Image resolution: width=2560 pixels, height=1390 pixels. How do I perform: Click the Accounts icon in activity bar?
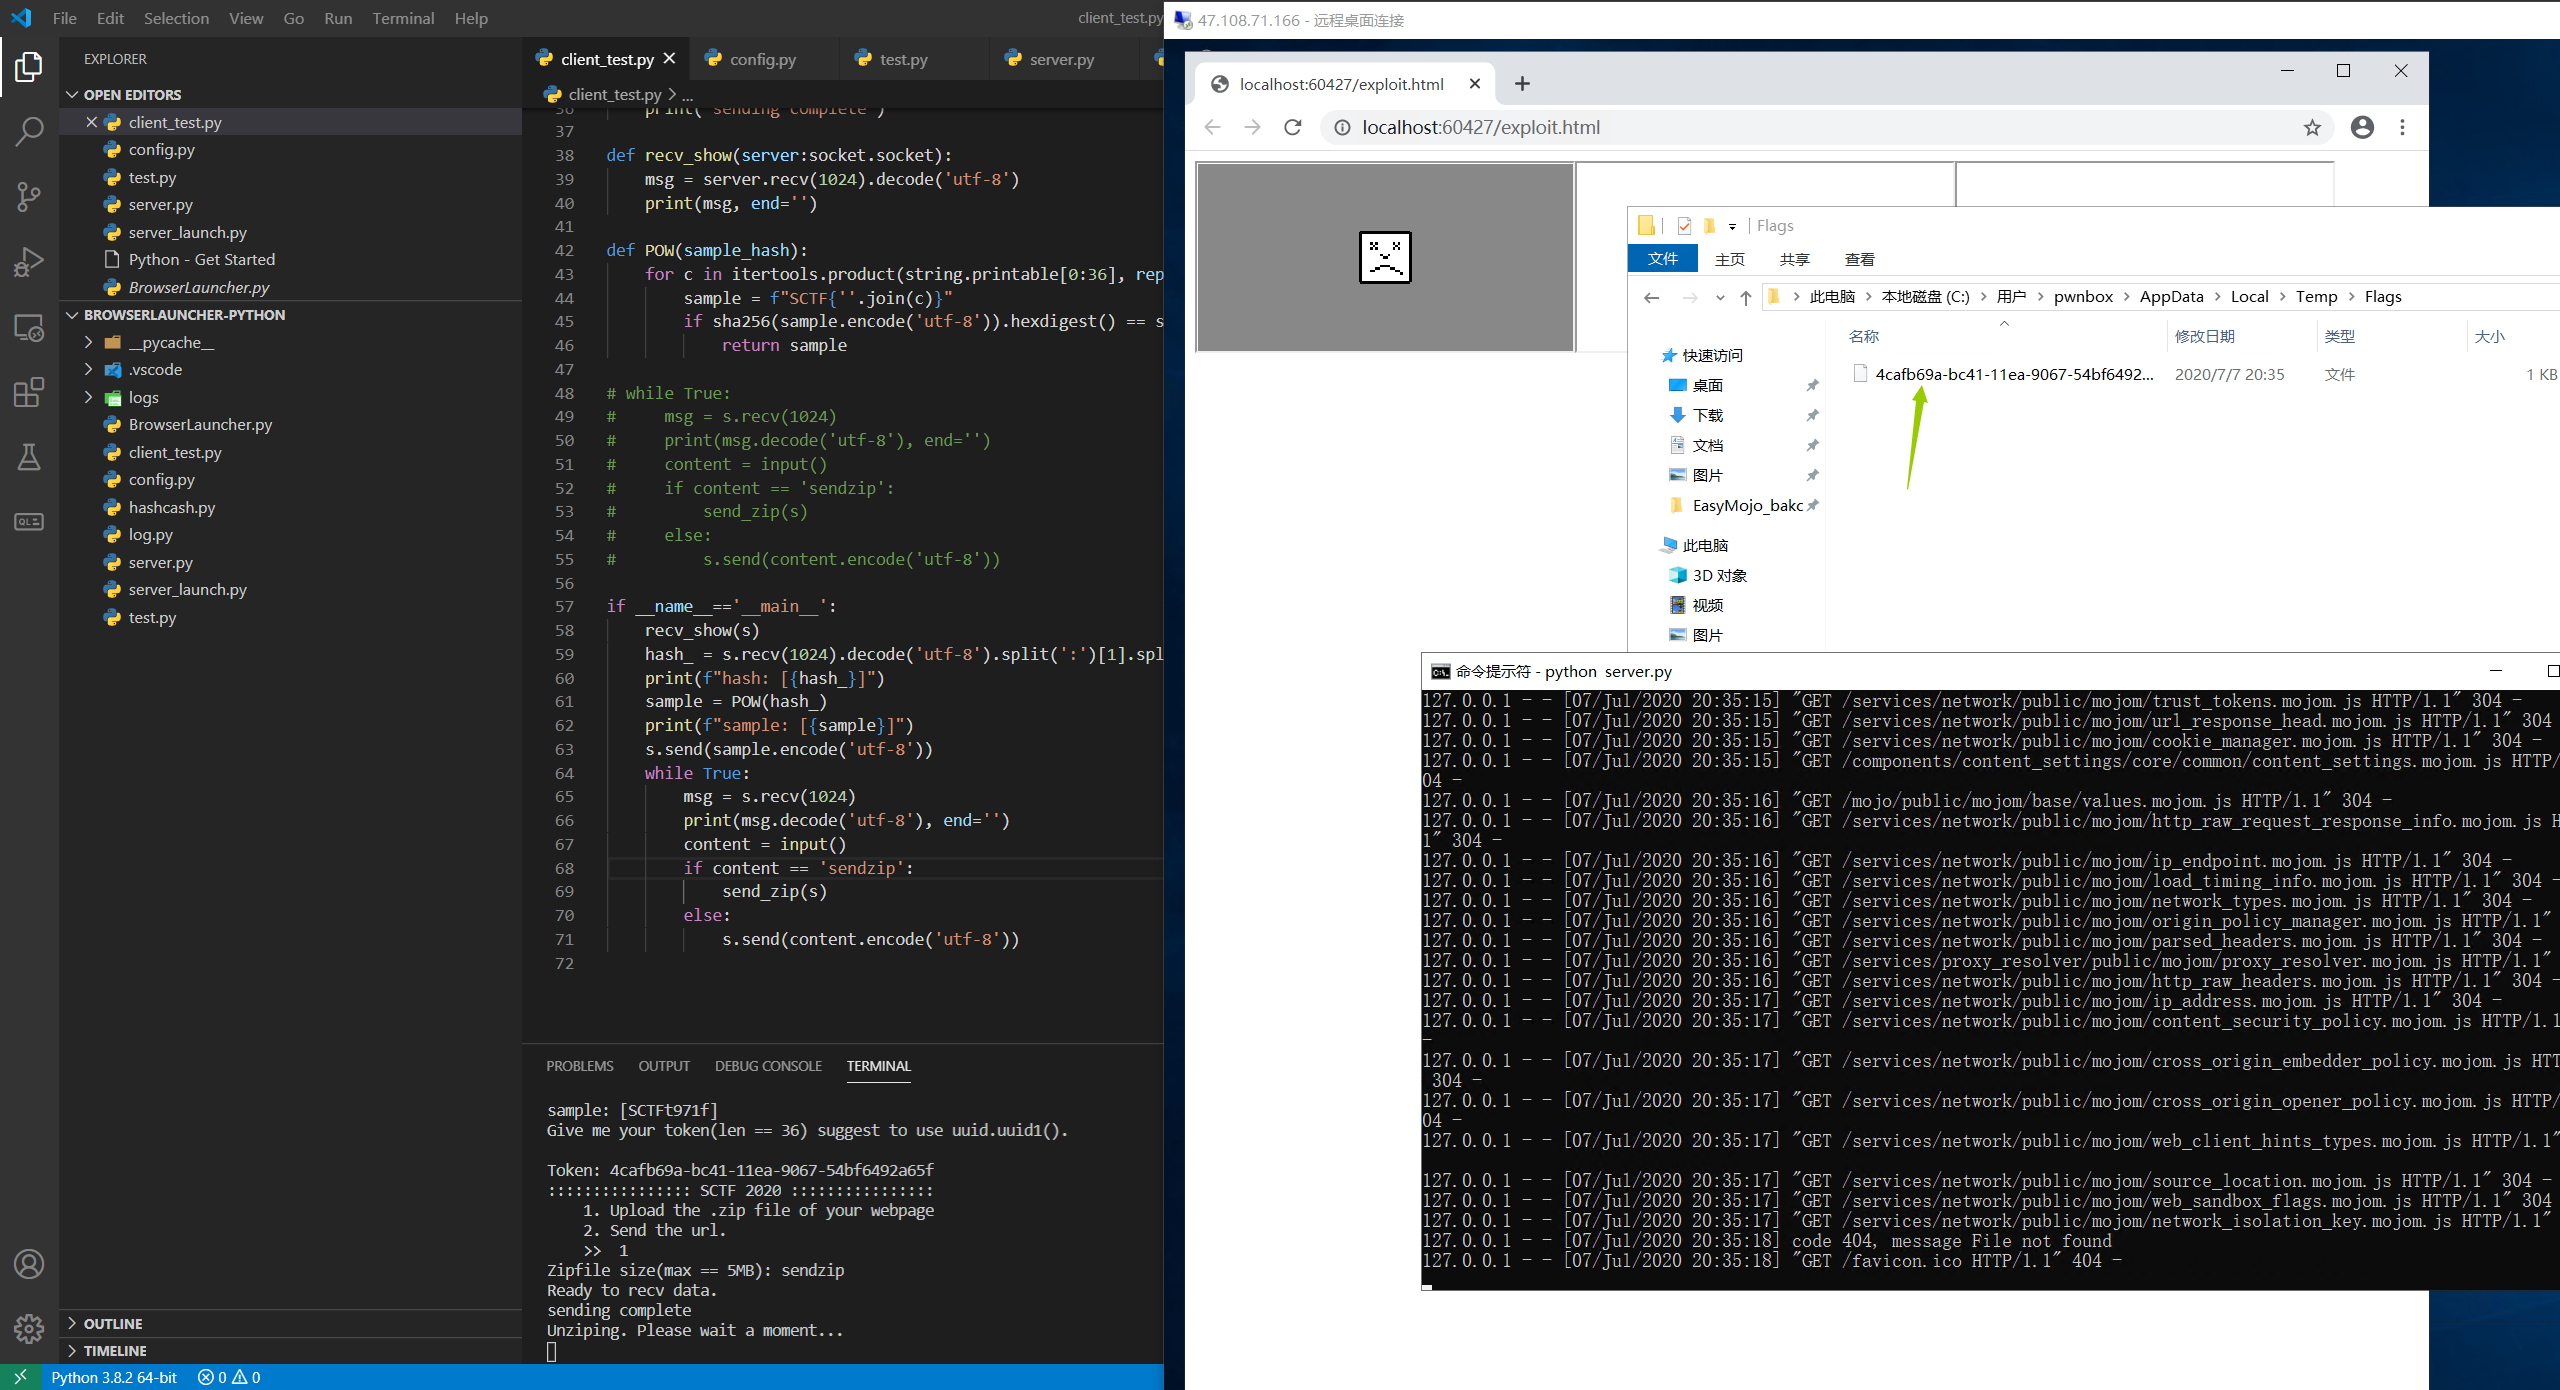point(29,1264)
